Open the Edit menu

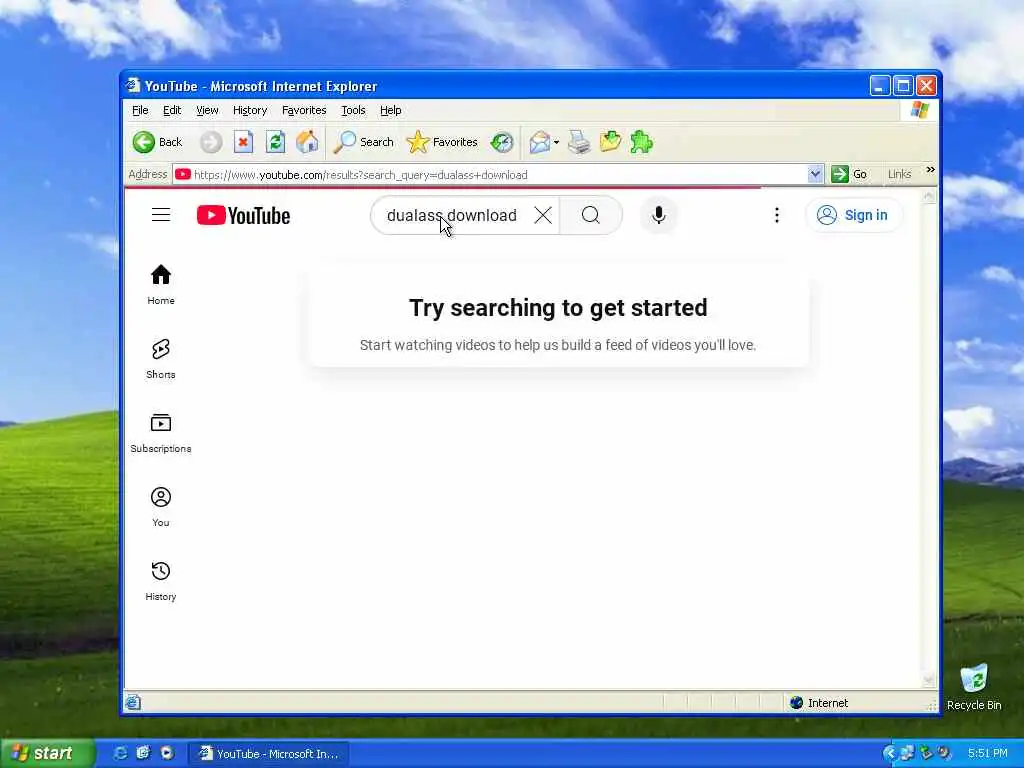tap(172, 110)
